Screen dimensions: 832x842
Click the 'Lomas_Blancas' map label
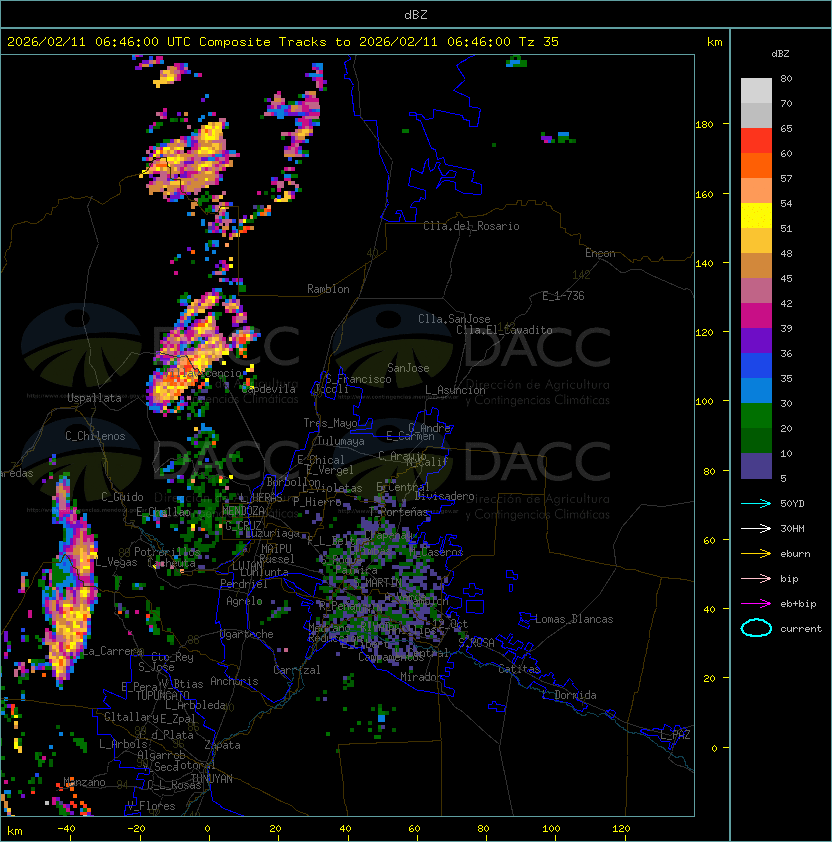click(x=574, y=619)
